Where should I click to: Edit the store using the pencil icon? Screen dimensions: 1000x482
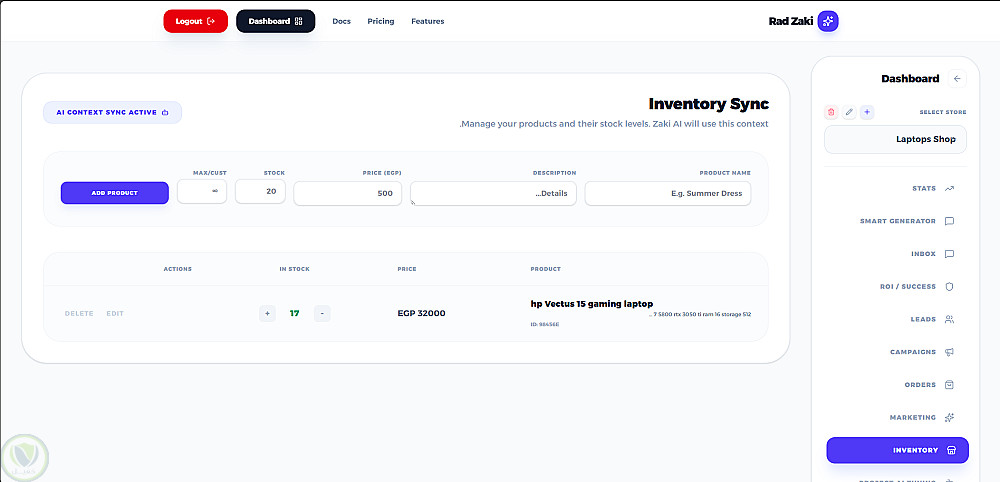(849, 112)
